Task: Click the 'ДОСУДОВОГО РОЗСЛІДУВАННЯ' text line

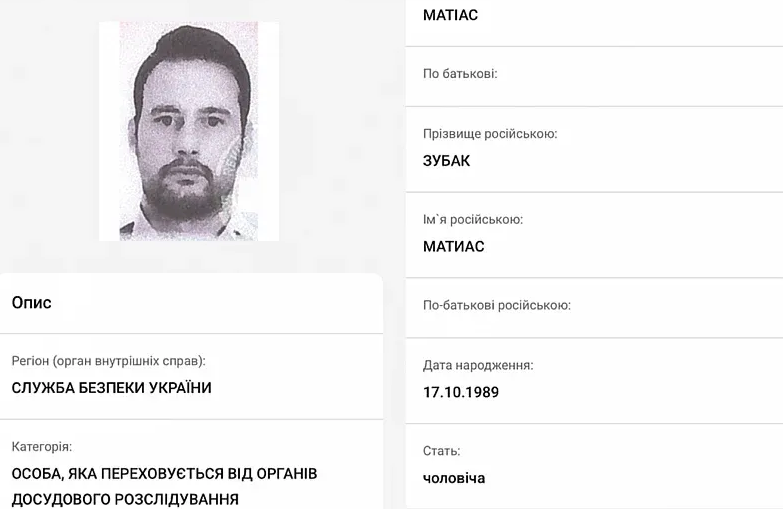Action: (125, 499)
